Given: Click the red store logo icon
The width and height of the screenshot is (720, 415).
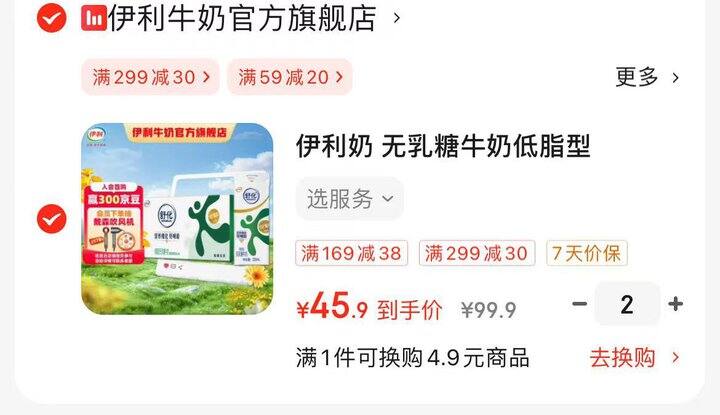Looking at the screenshot, I should [x=94, y=18].
